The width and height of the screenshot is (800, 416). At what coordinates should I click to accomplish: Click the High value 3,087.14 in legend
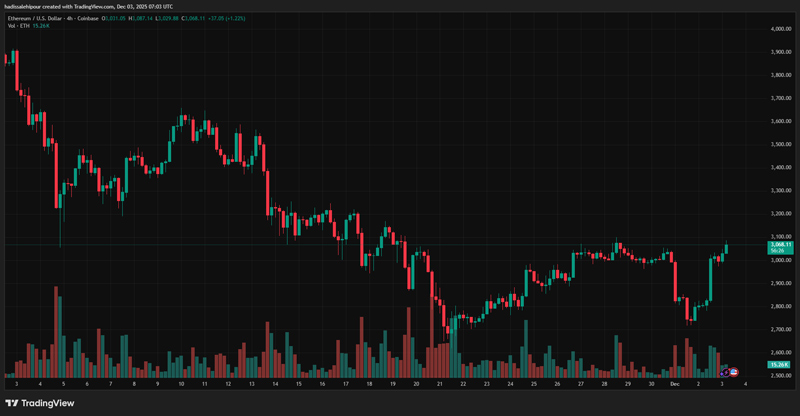134,19
